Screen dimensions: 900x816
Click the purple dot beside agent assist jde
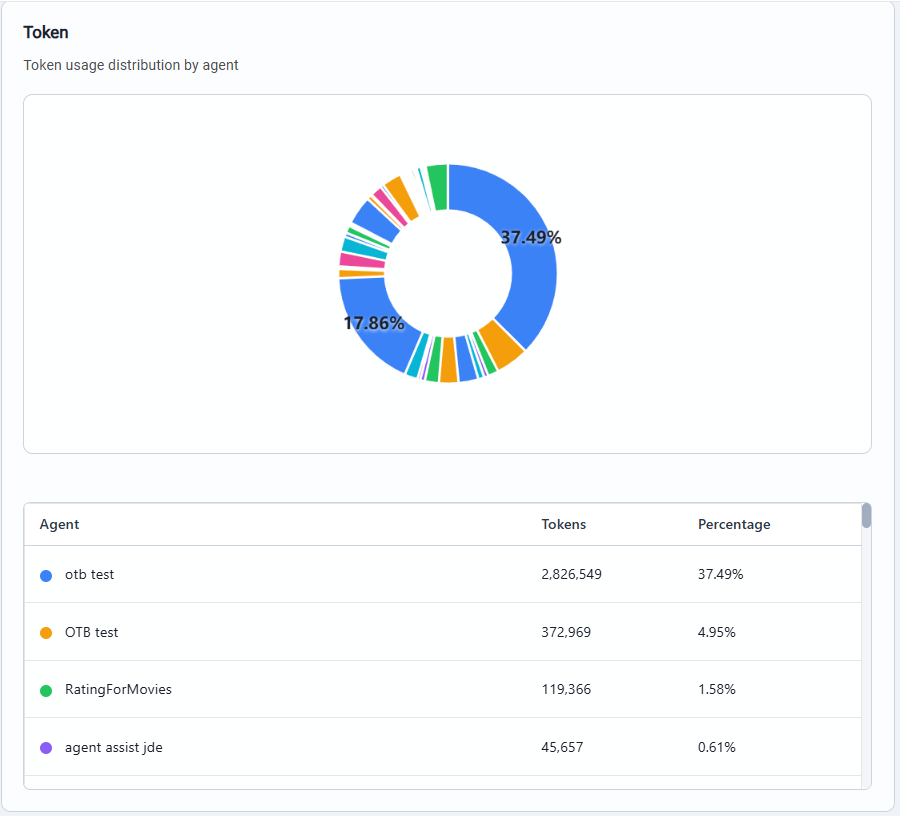pos(46,748)
